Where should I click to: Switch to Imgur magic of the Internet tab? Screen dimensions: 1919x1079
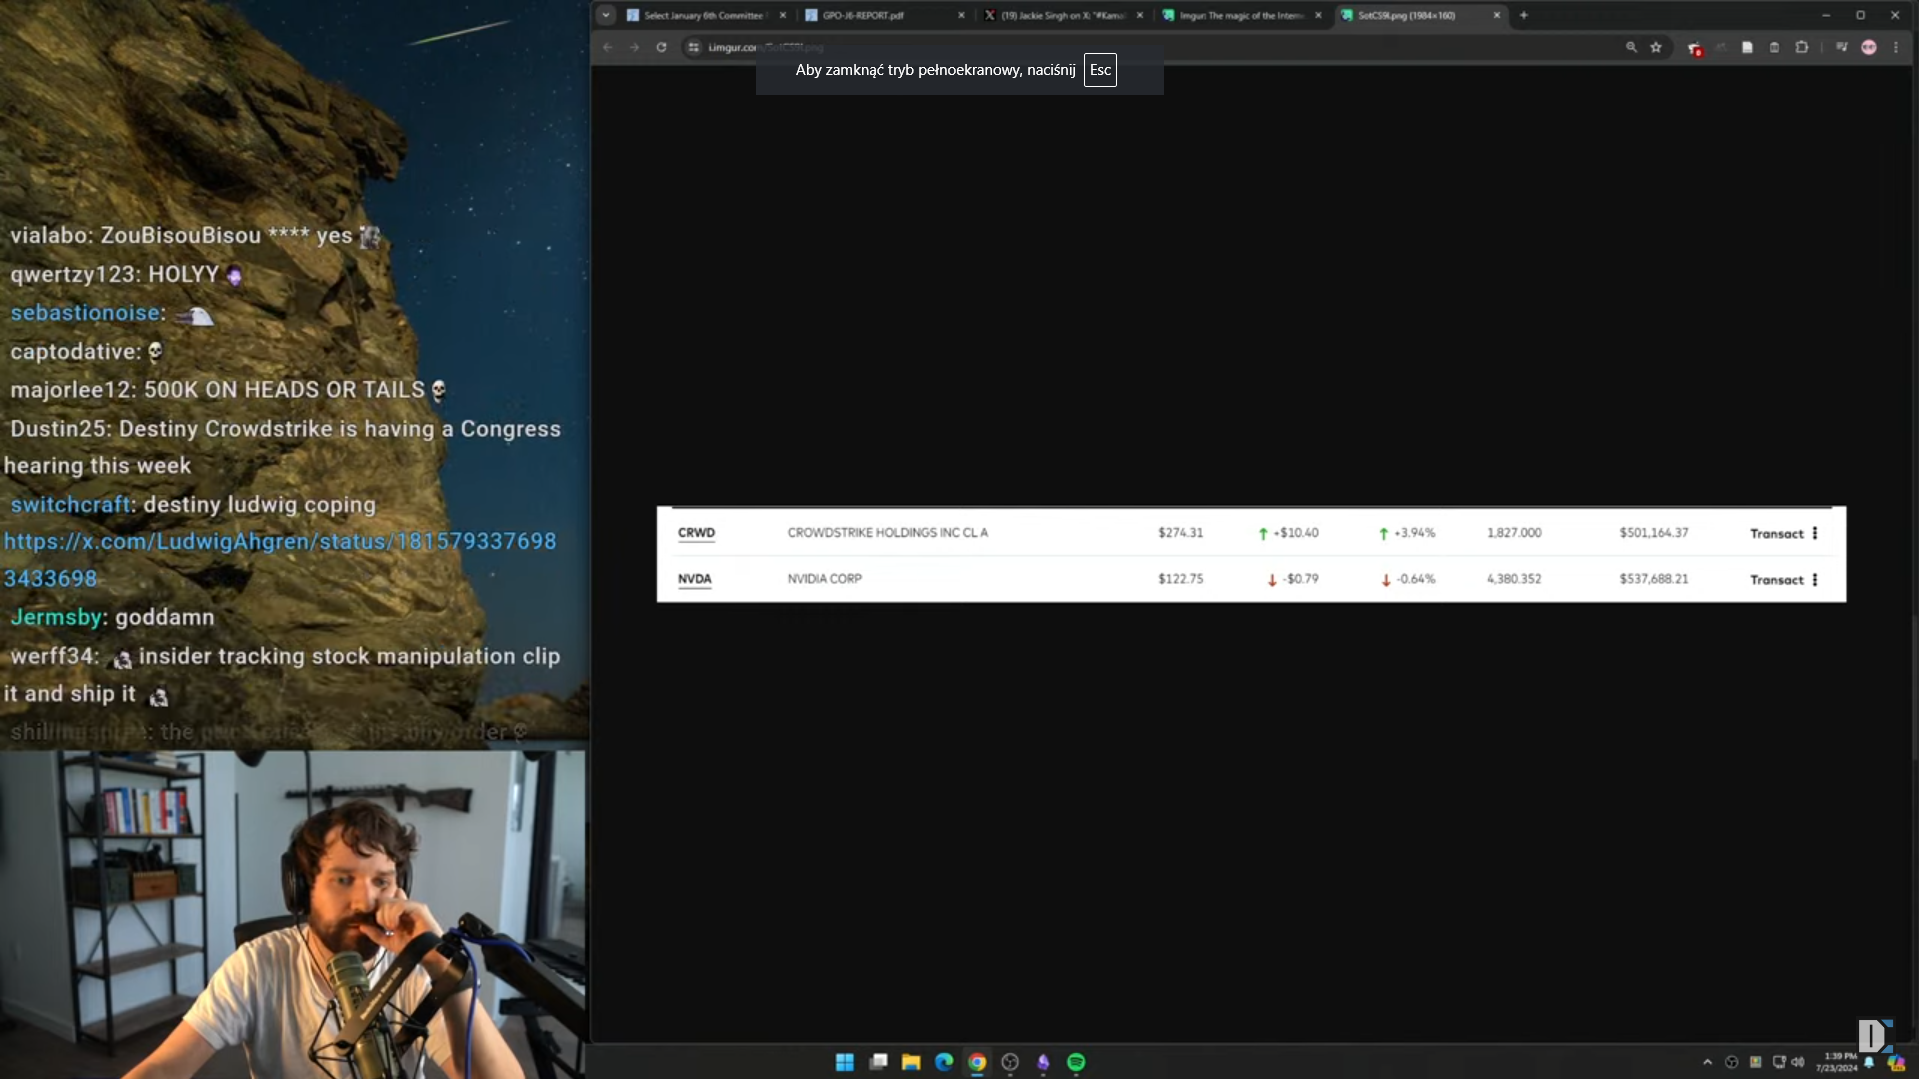[1242, 15]
